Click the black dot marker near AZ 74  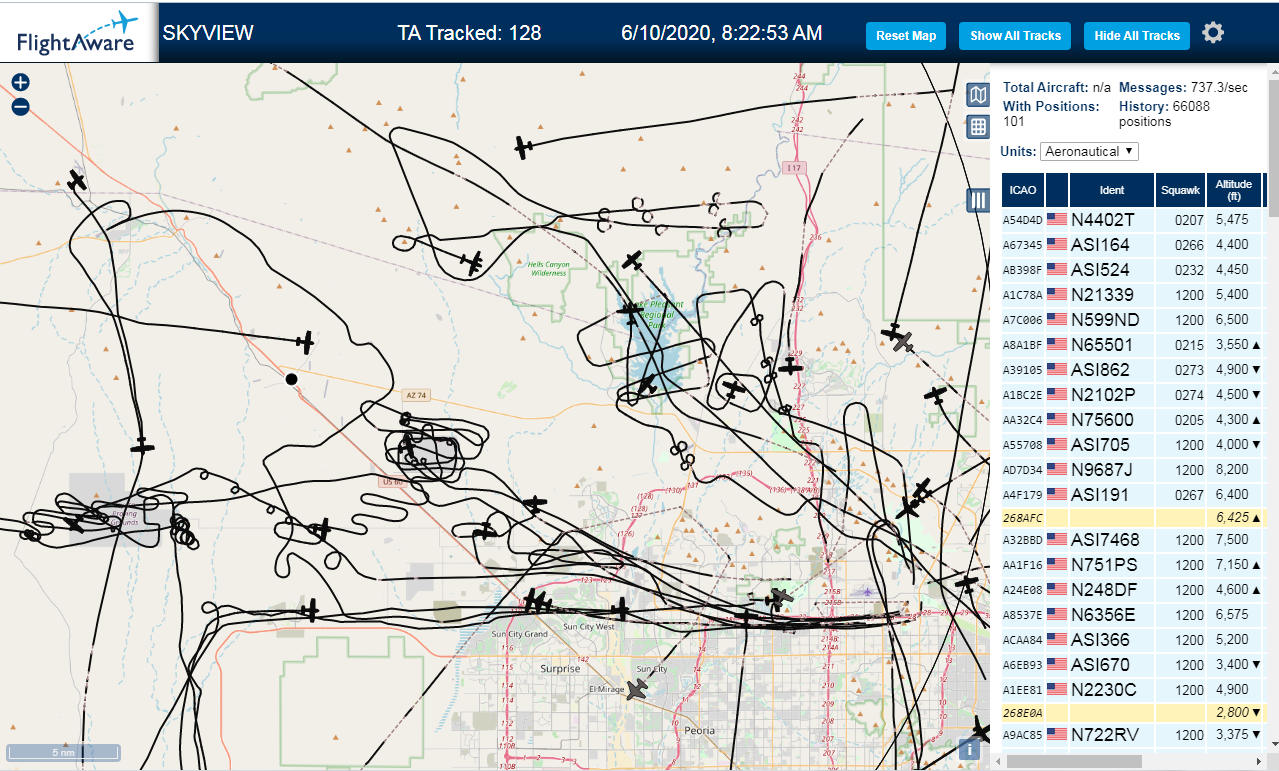291,379
